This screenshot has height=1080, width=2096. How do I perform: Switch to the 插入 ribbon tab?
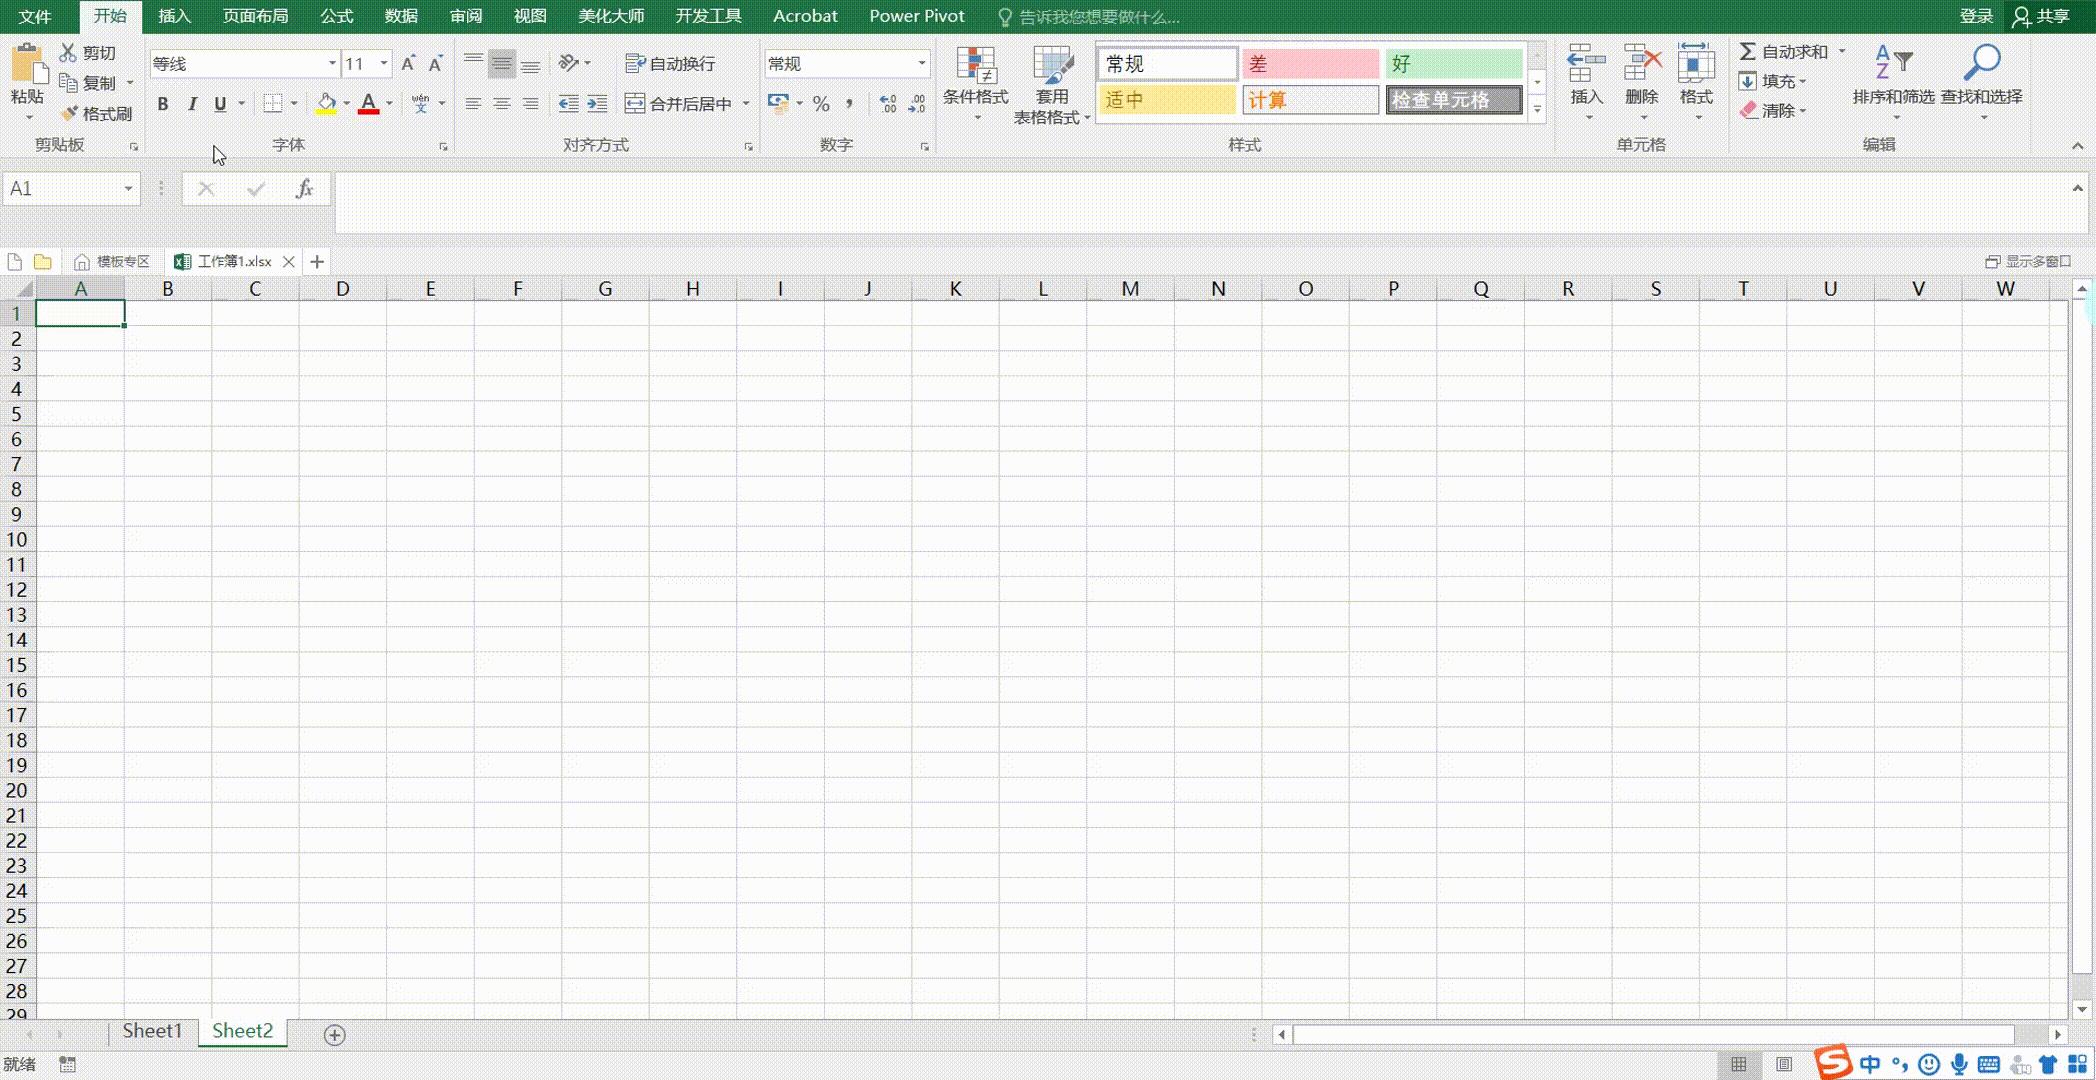pyautogui.click(x=173, y=16)
